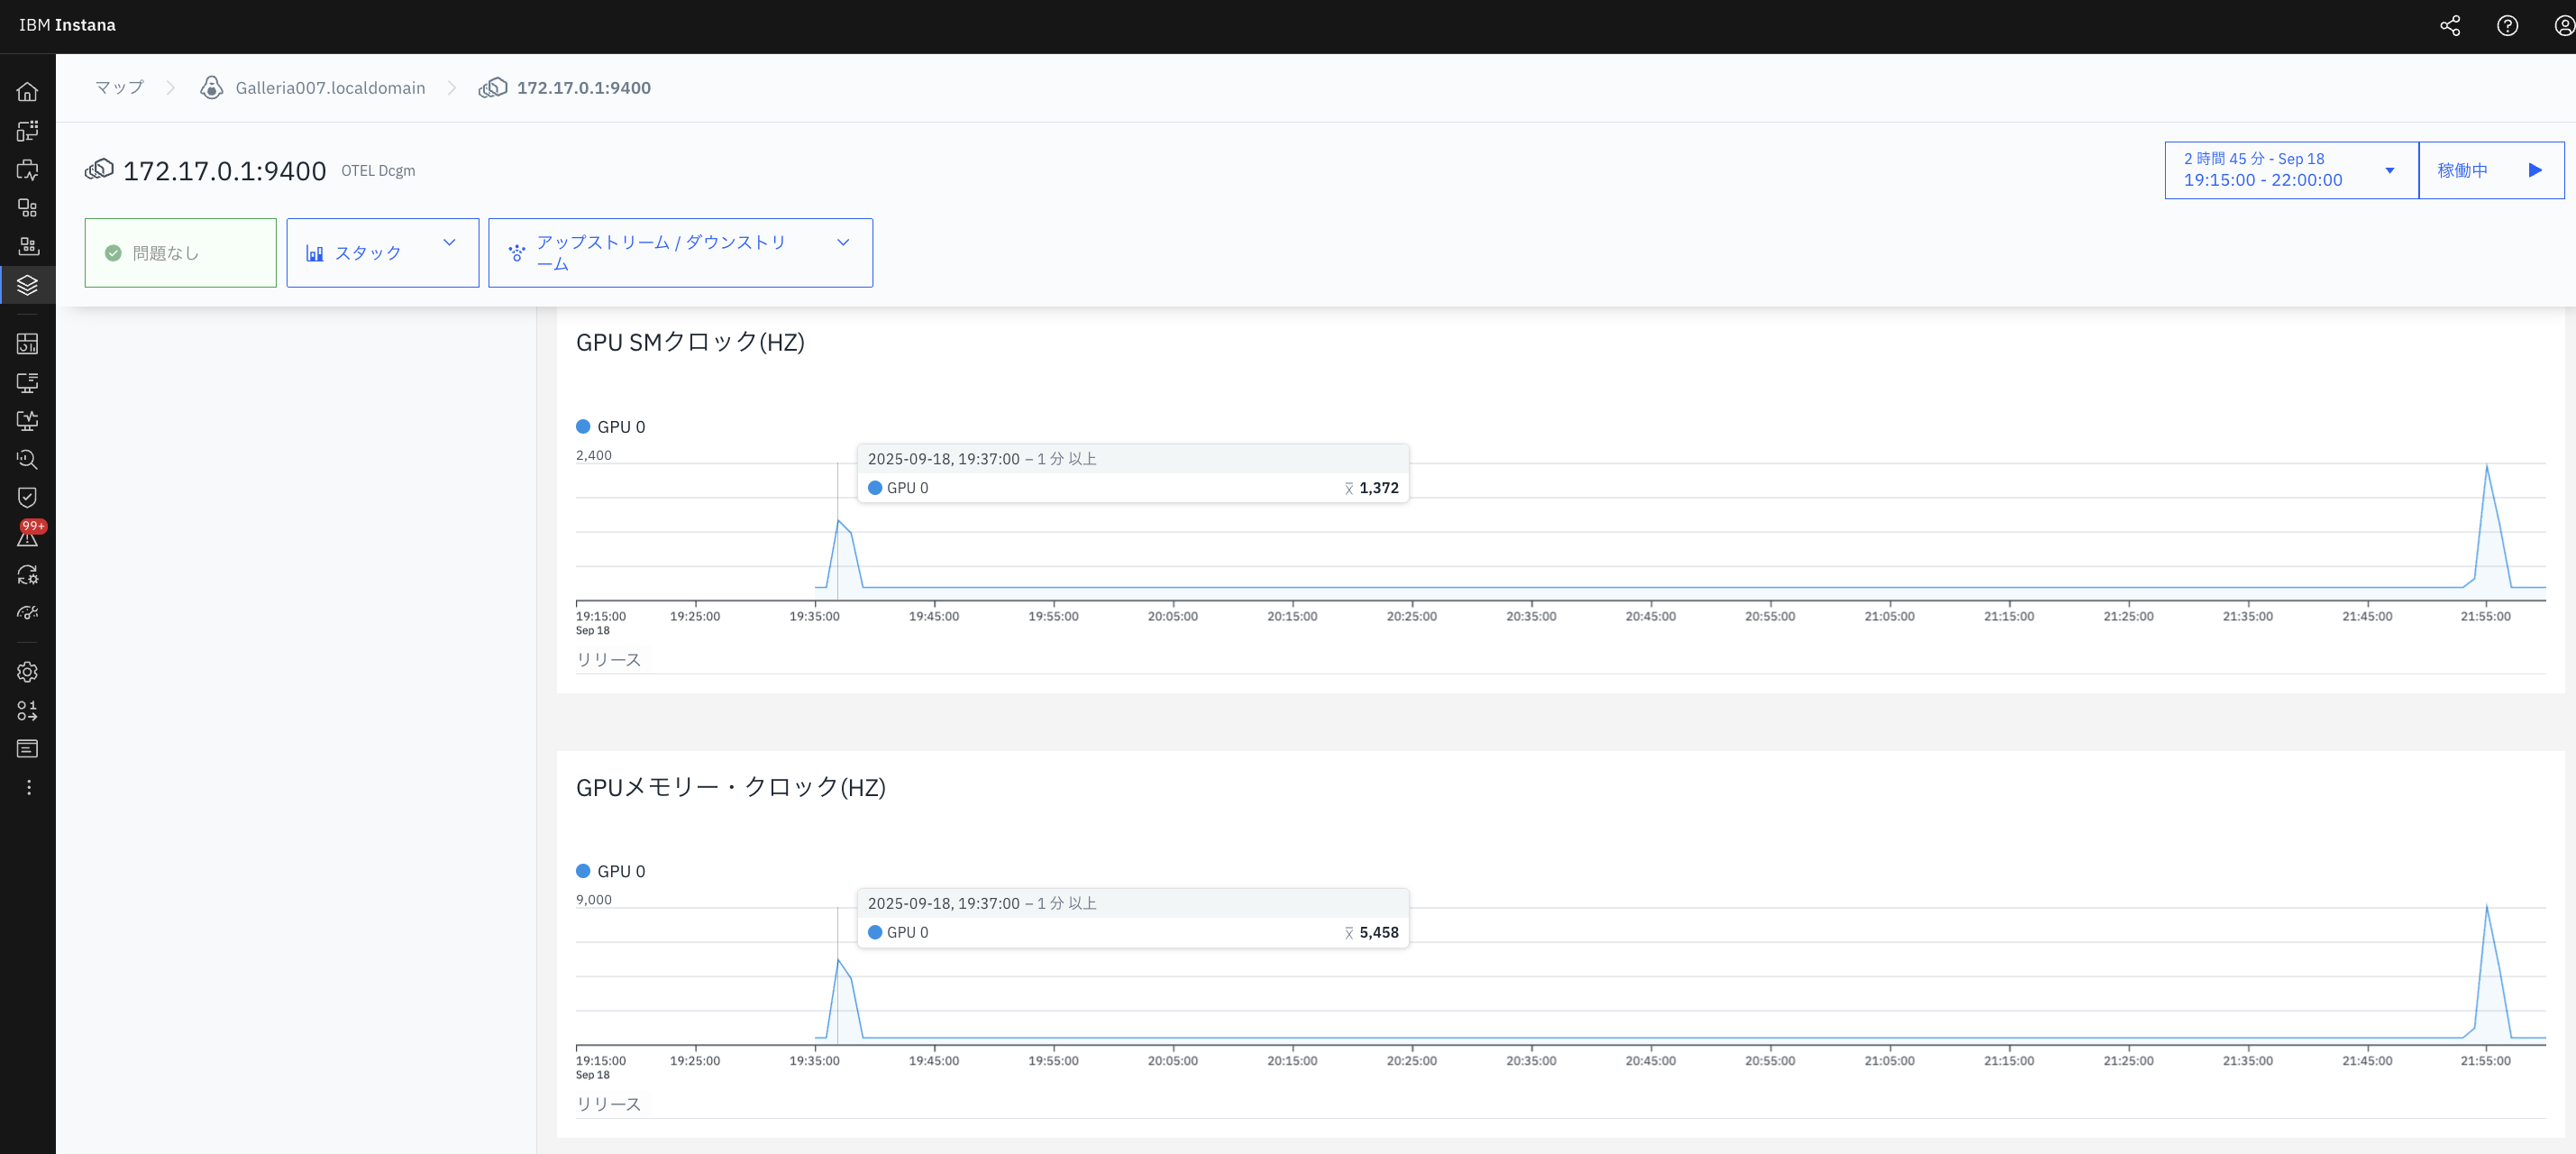2576x1154 pixels.
Task: Toggle the 問題なし status filter
Action: [x=180, y=252]
